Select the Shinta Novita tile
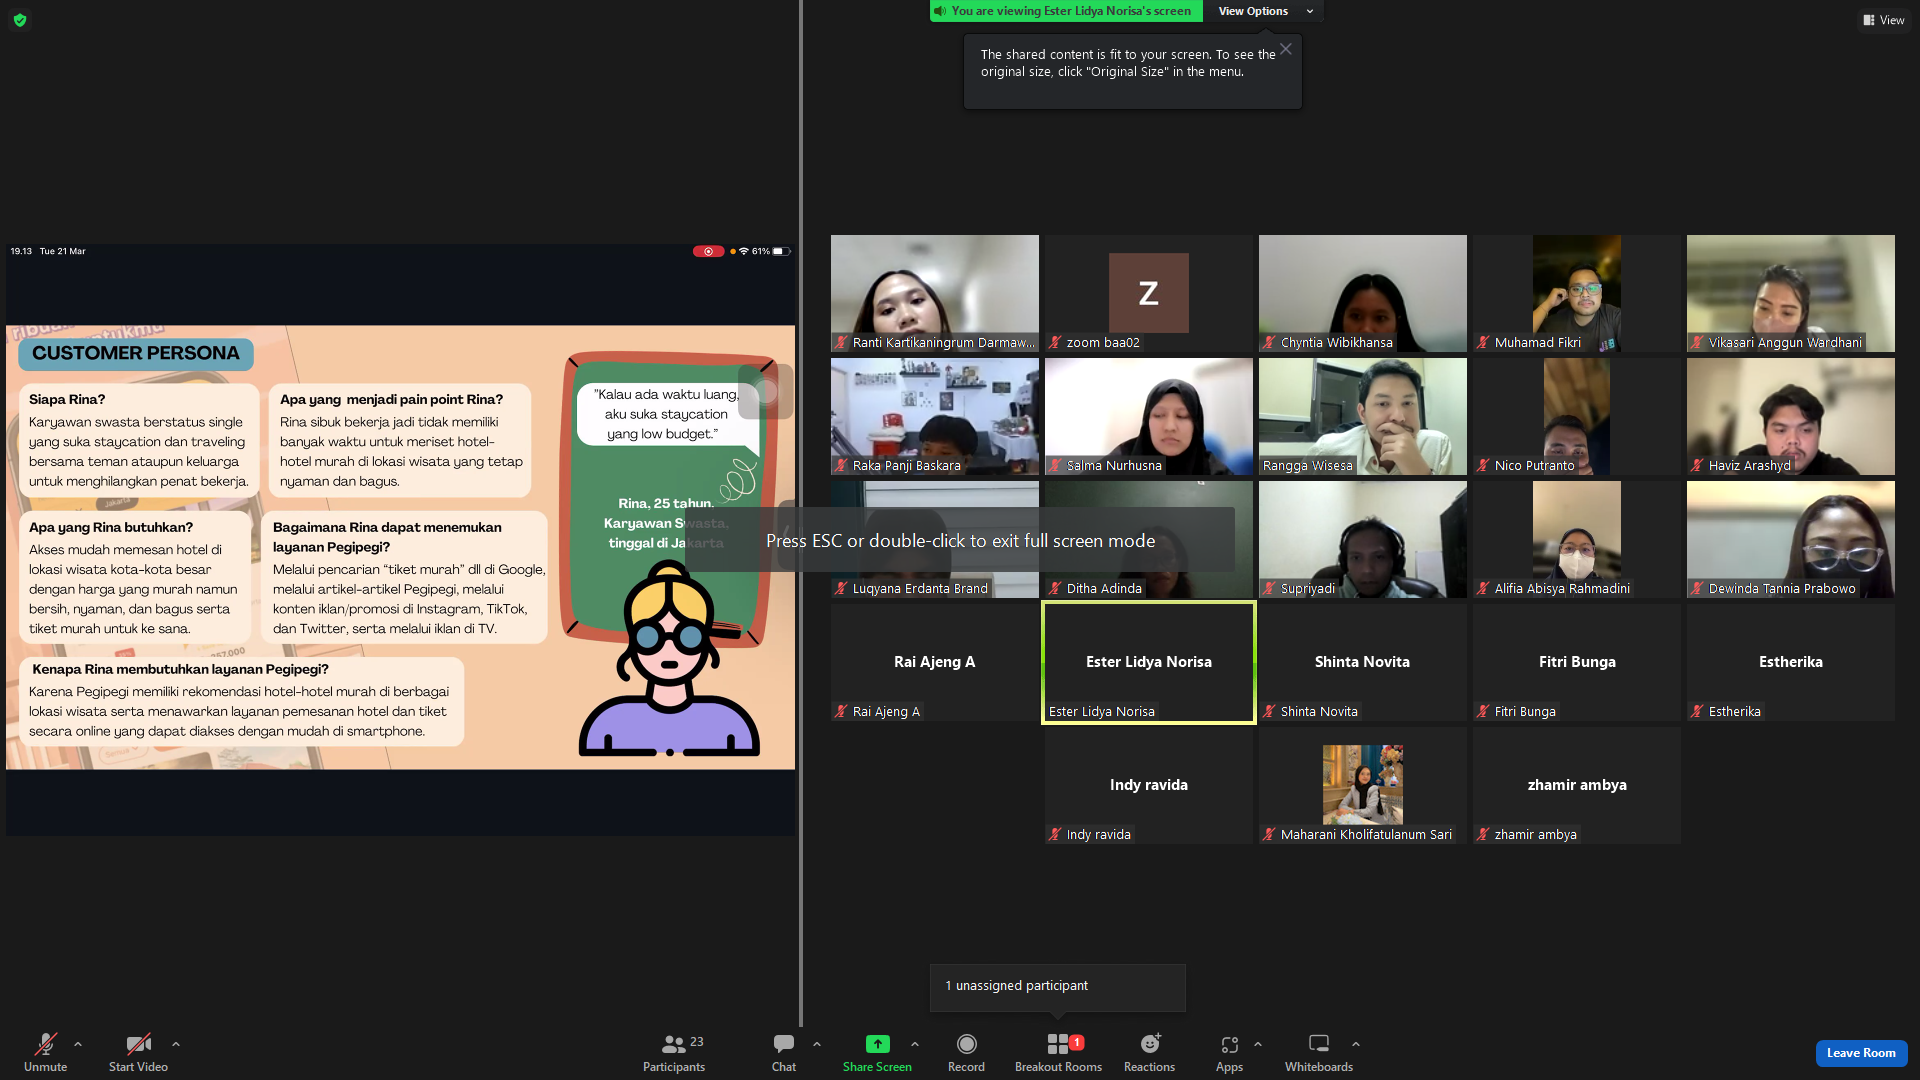The image size is (1920, 1080). [x=1363, y=662]
